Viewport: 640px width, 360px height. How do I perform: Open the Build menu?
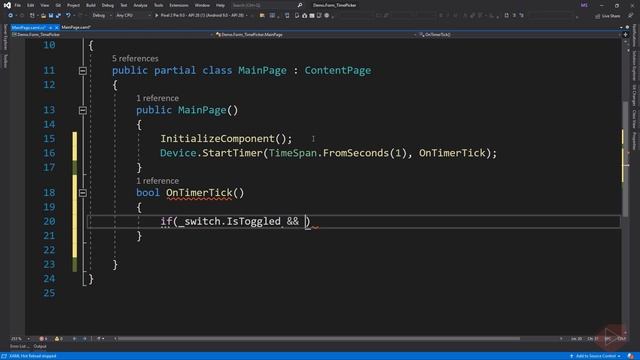(x=91, y=5)
